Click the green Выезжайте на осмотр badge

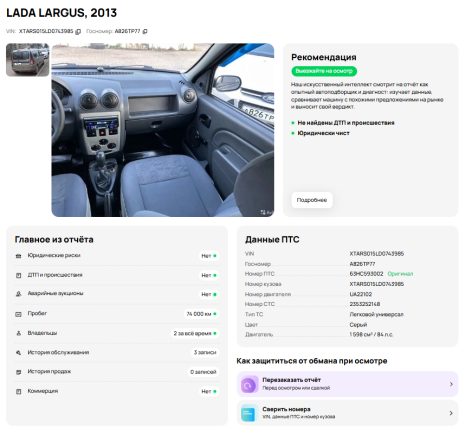[x=324, y=71]
